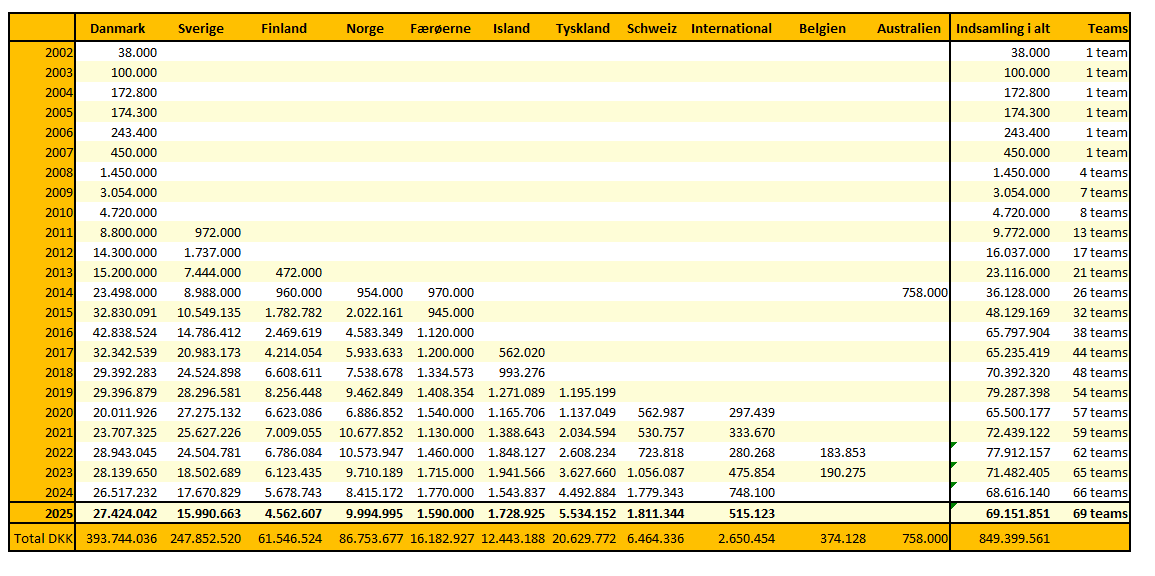The height and width of the screenshot is (576, 1155).
Task: Click the Schweiz value 562.987
Action: [x=654, y=412]
